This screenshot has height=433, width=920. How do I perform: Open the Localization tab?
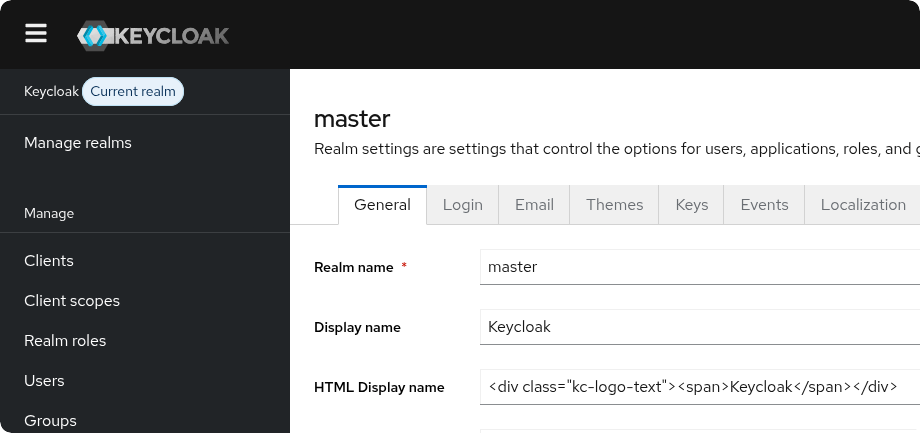click(x=862, y=205)
